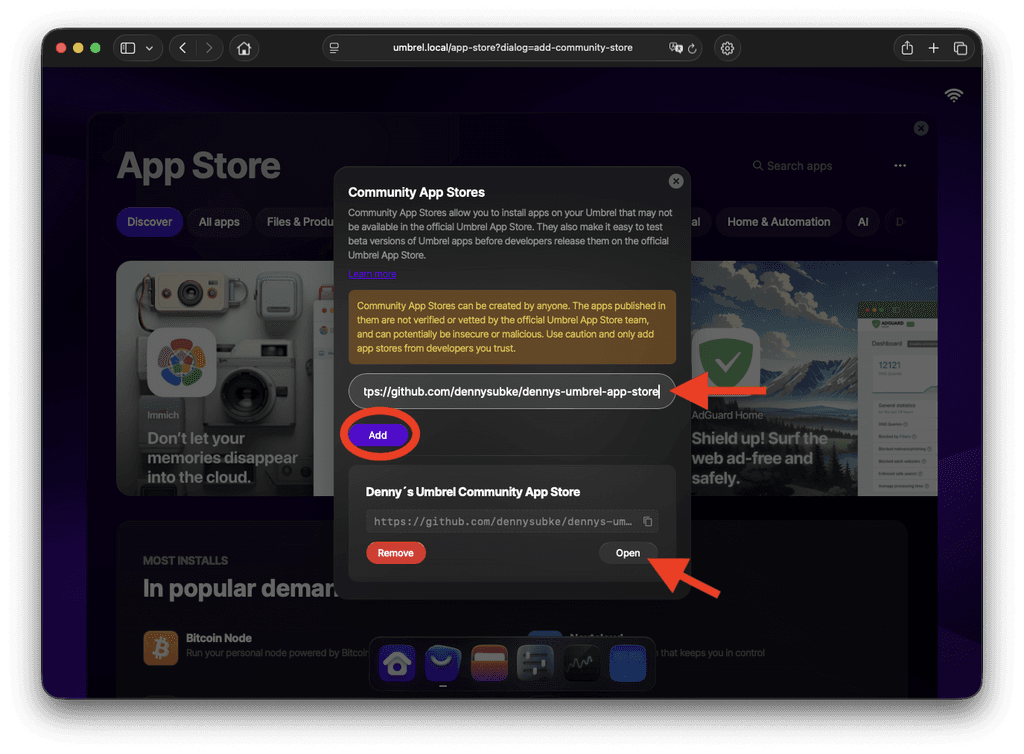The width and height of the screenshot is (1024, 754).
Task: Open the Settings sliders icon in the dock
Action: click(x=535, y=663)
